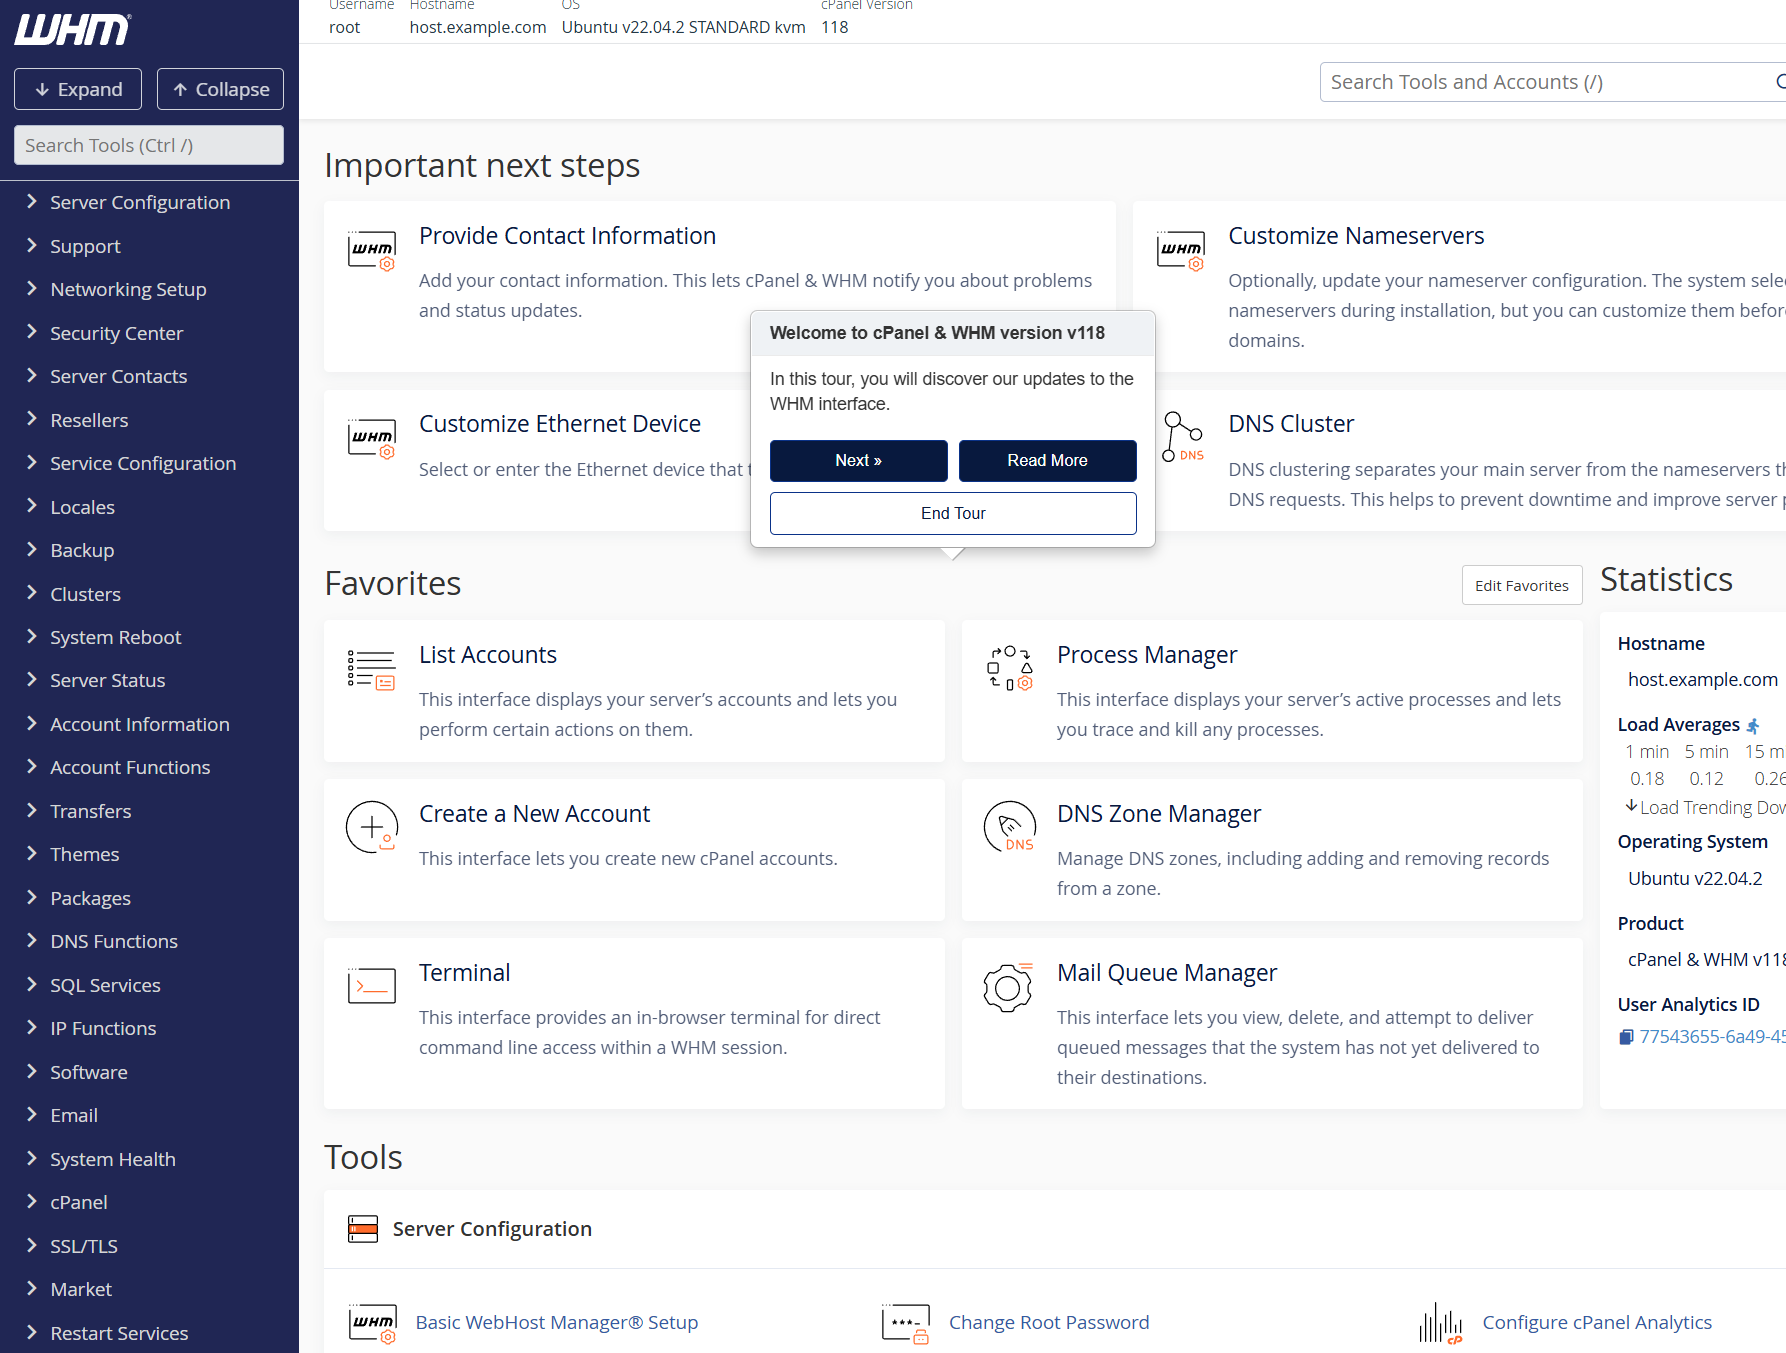Select the DNS Zone Manager globe icon
The image size is (1786, 1353).
[x=1009, y=827]
